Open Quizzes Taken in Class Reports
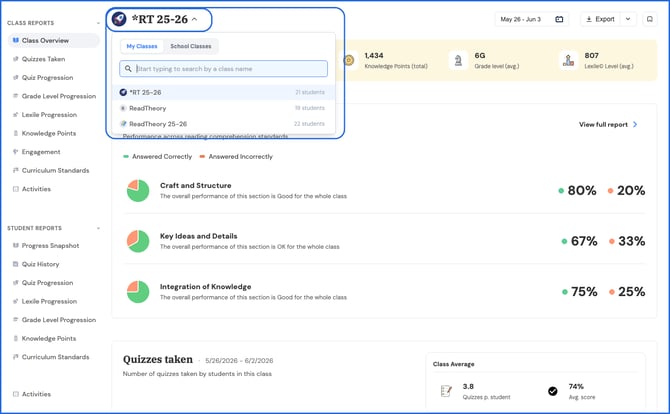 click(43, 59)
